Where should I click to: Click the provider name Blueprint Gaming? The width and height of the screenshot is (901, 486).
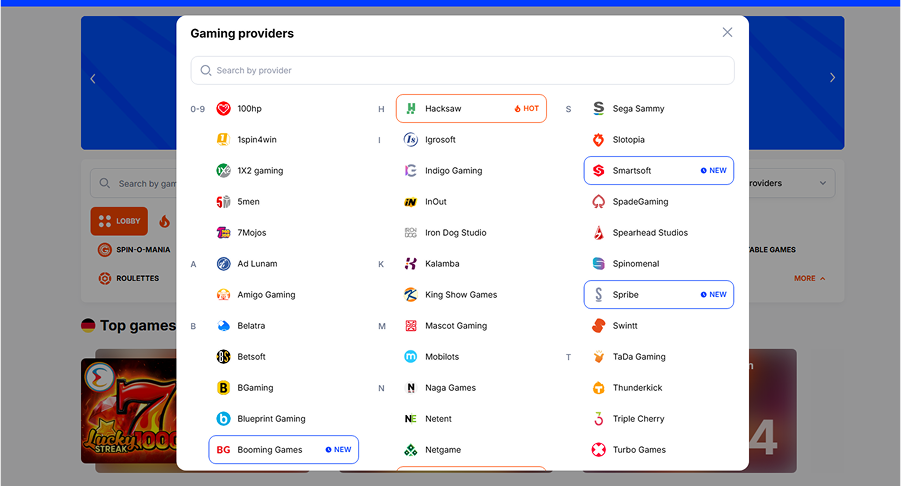271,419
